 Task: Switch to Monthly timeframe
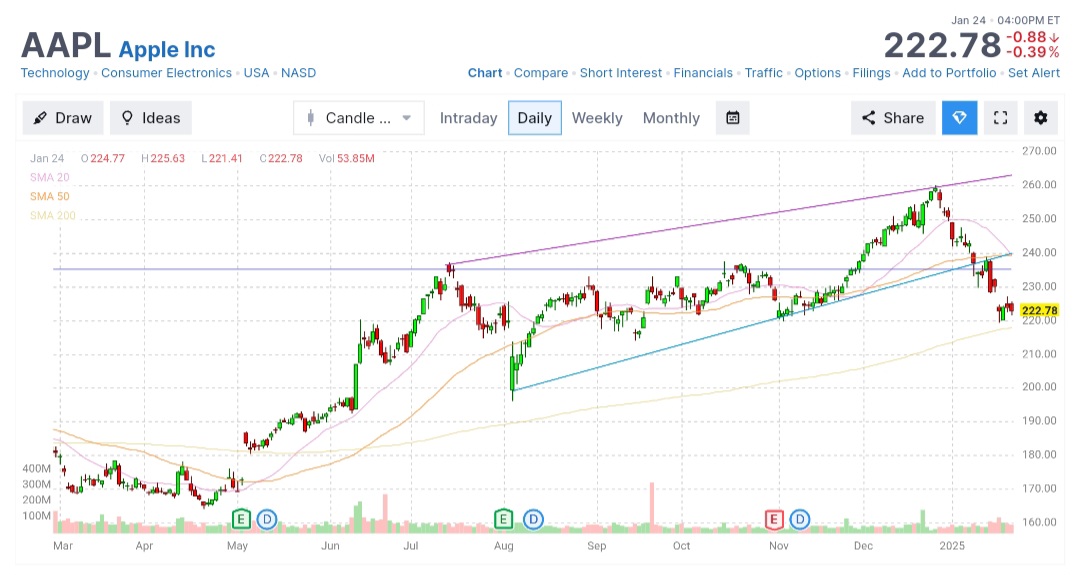pyautogui.click(x=671, y=118)
